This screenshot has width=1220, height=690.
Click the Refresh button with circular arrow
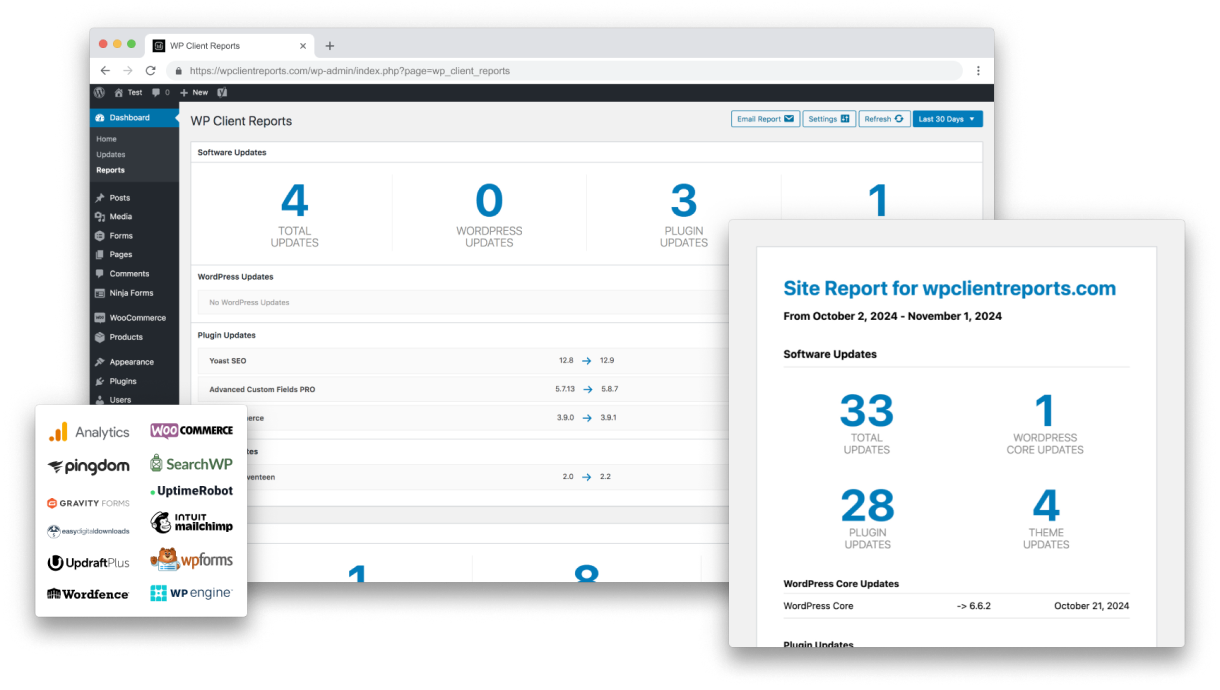coord(884,118)
